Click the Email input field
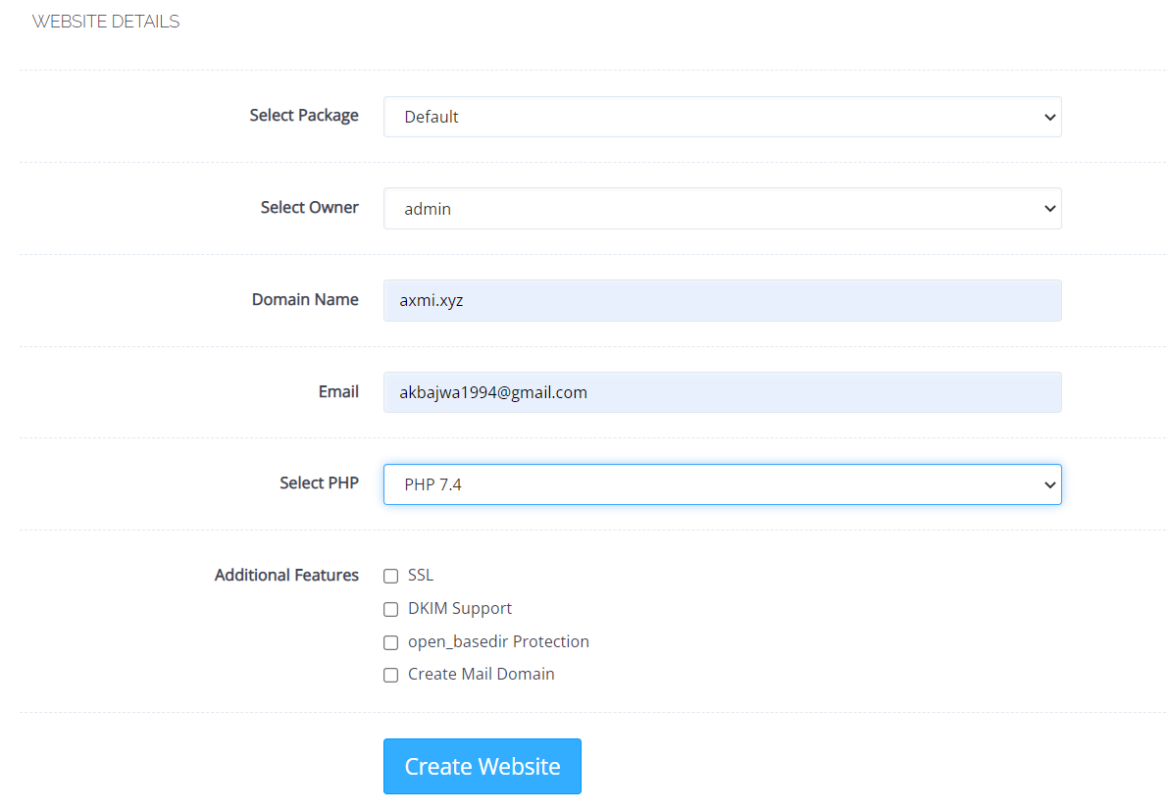 722,392
